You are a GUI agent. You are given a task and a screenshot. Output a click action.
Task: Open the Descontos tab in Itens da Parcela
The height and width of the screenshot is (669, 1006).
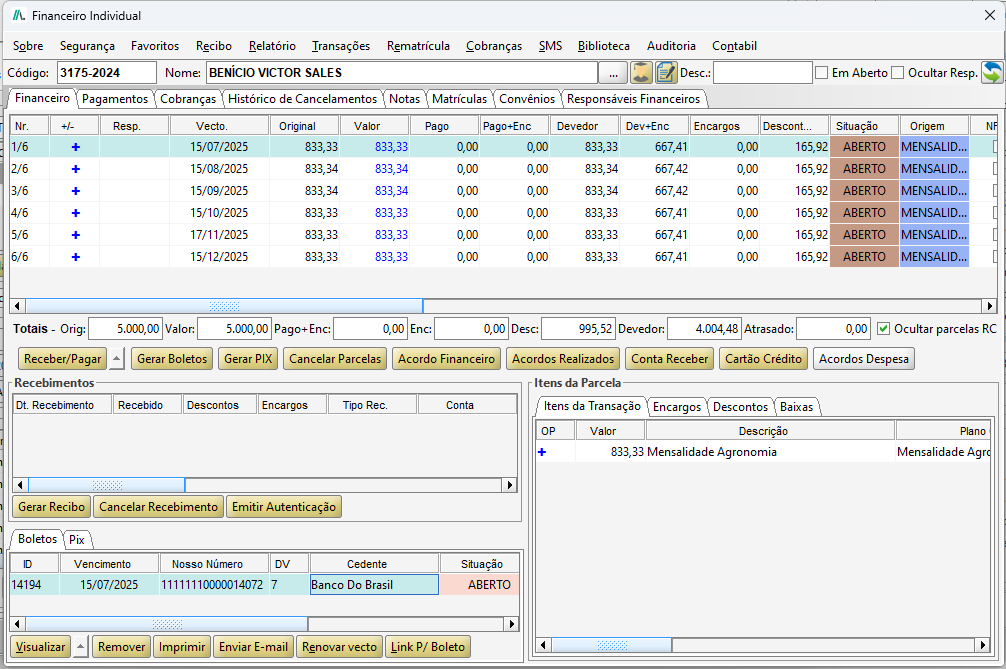coord(740,407)
